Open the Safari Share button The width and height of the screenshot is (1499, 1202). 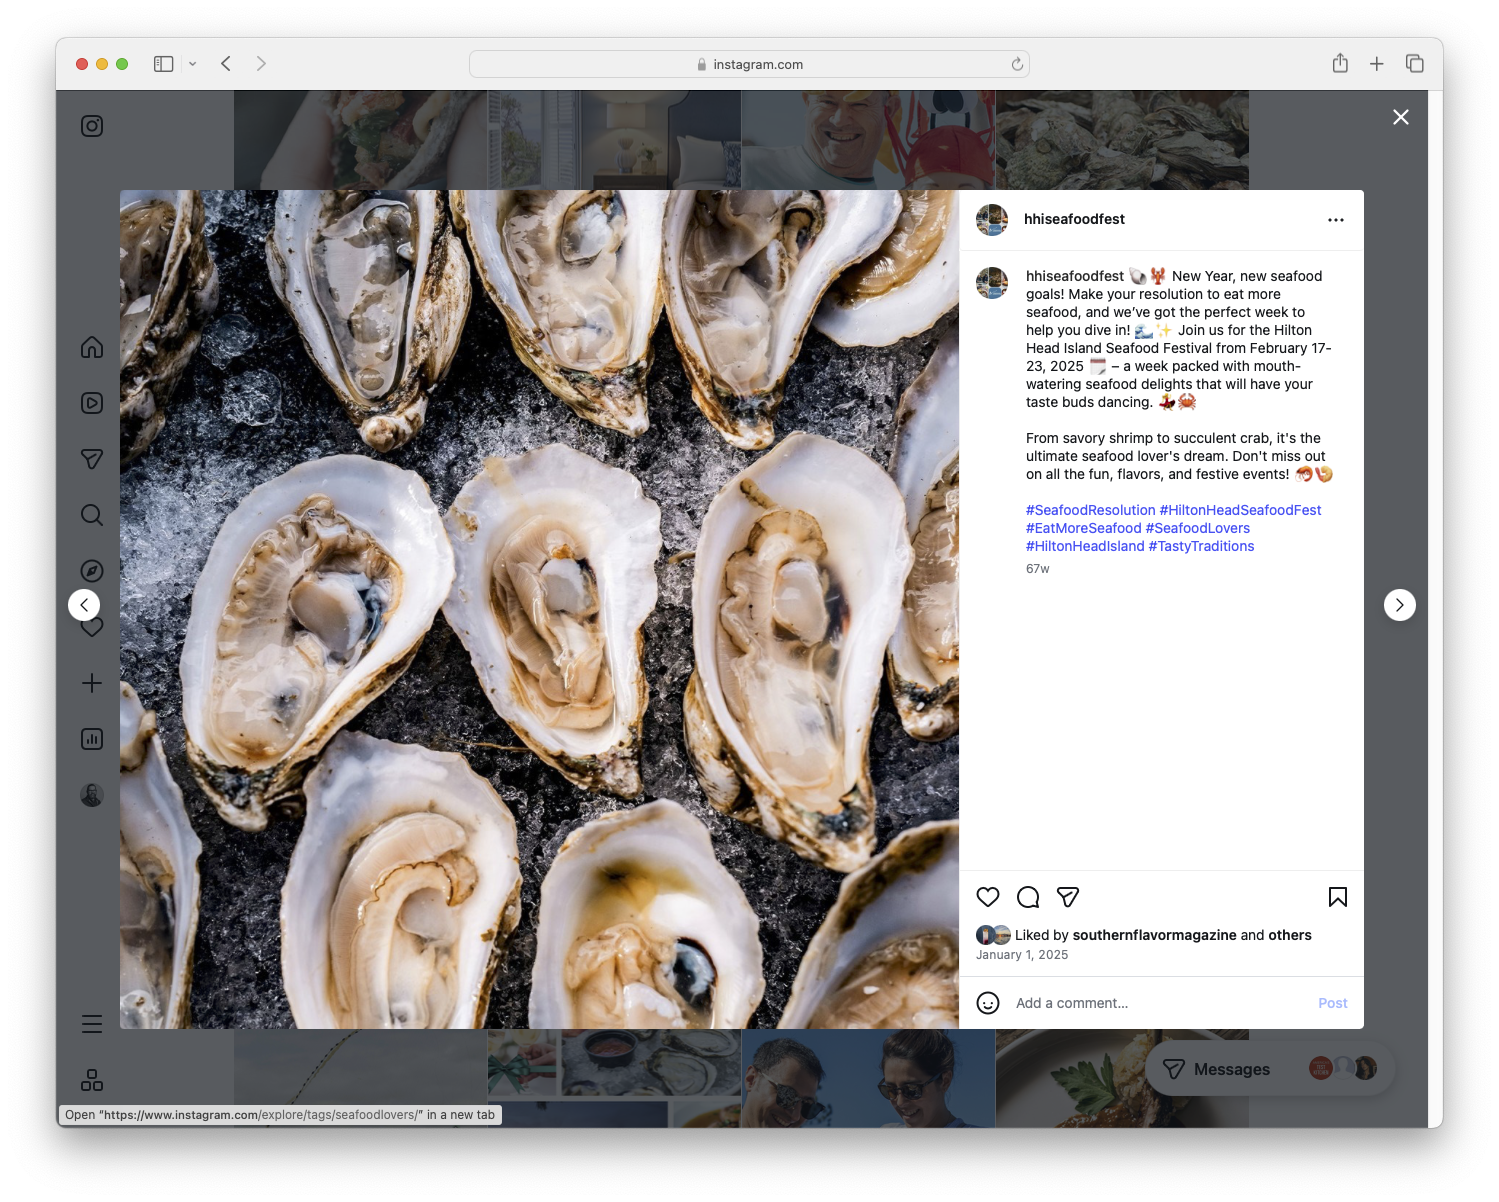click(1340, 63)
